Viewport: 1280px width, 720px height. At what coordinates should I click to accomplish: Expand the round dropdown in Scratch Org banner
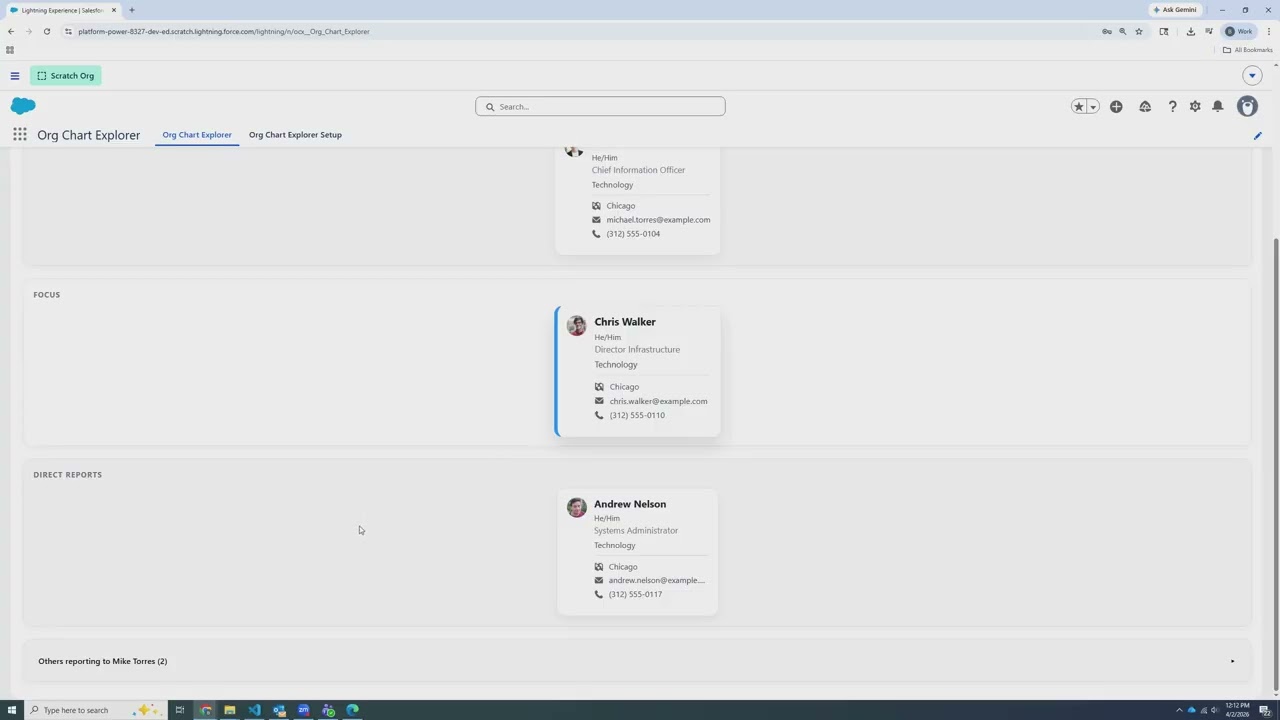pyautogui.click(x=1252, y=76)
